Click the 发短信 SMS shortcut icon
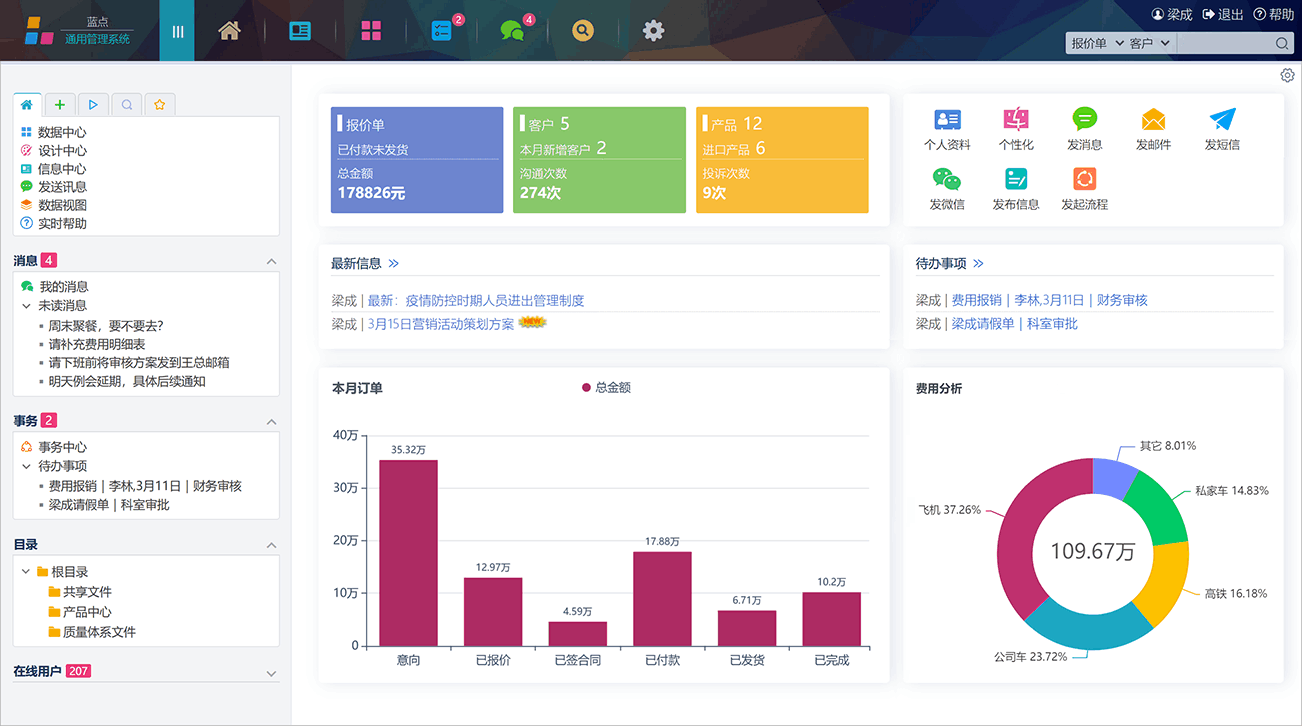This screenshot has height=726, width=1302. 1221,122
